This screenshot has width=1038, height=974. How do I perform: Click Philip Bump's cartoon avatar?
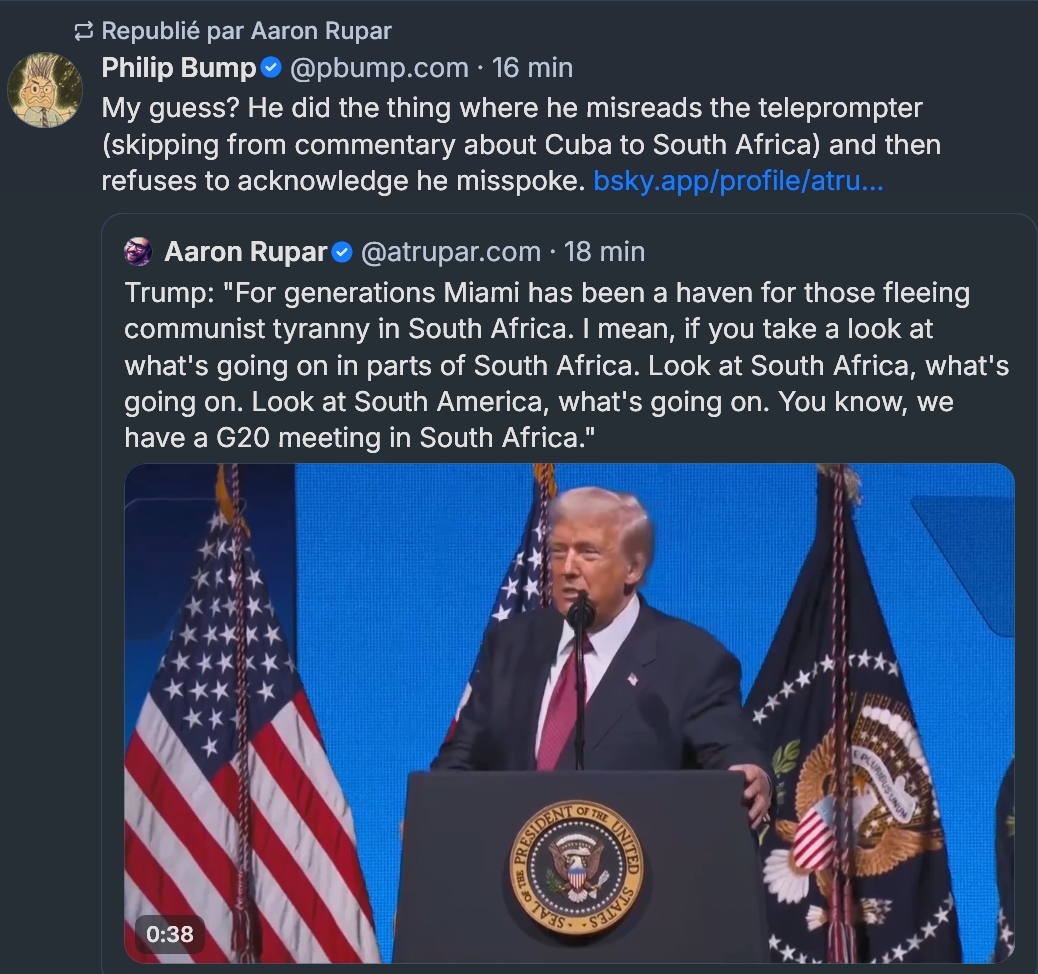pyautogui.click(x=45, y=91)
